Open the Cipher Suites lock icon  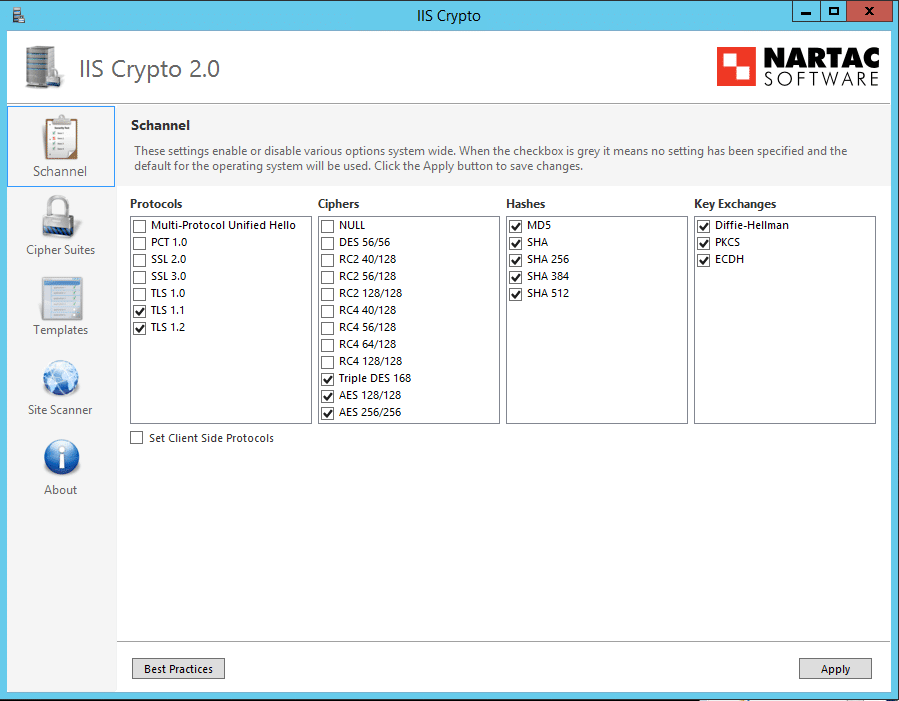pos(60,218)
